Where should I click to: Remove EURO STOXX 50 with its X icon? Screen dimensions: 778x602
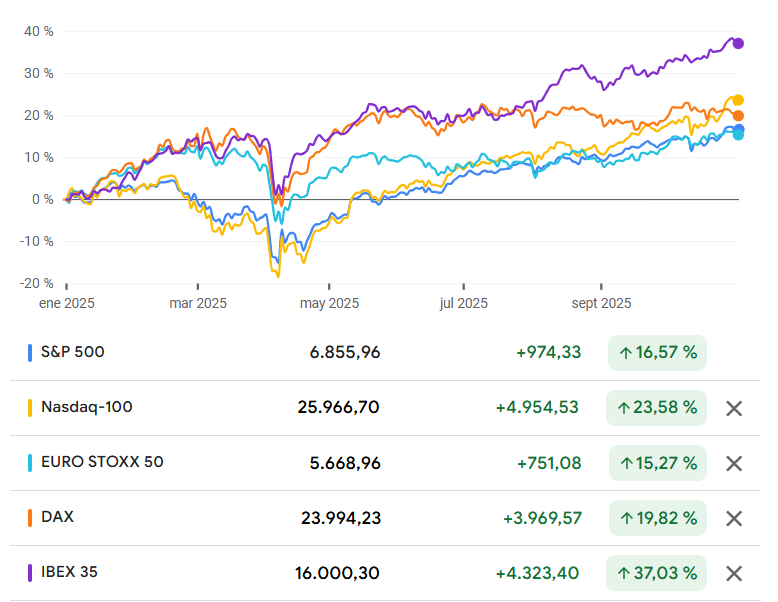point(734,463)
